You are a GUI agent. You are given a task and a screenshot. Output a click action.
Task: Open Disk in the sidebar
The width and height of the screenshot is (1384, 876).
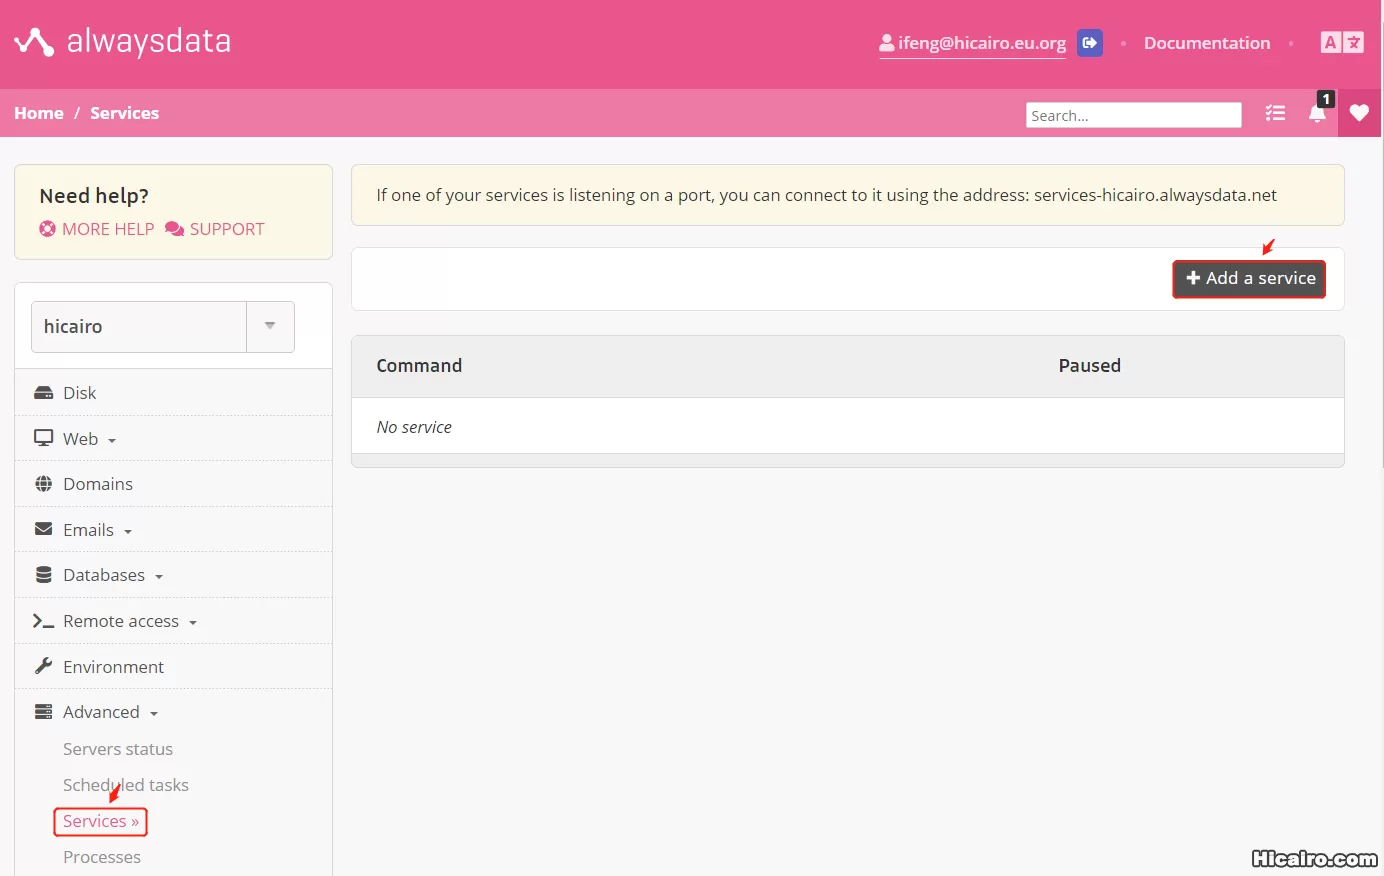[x=79, y=393]
